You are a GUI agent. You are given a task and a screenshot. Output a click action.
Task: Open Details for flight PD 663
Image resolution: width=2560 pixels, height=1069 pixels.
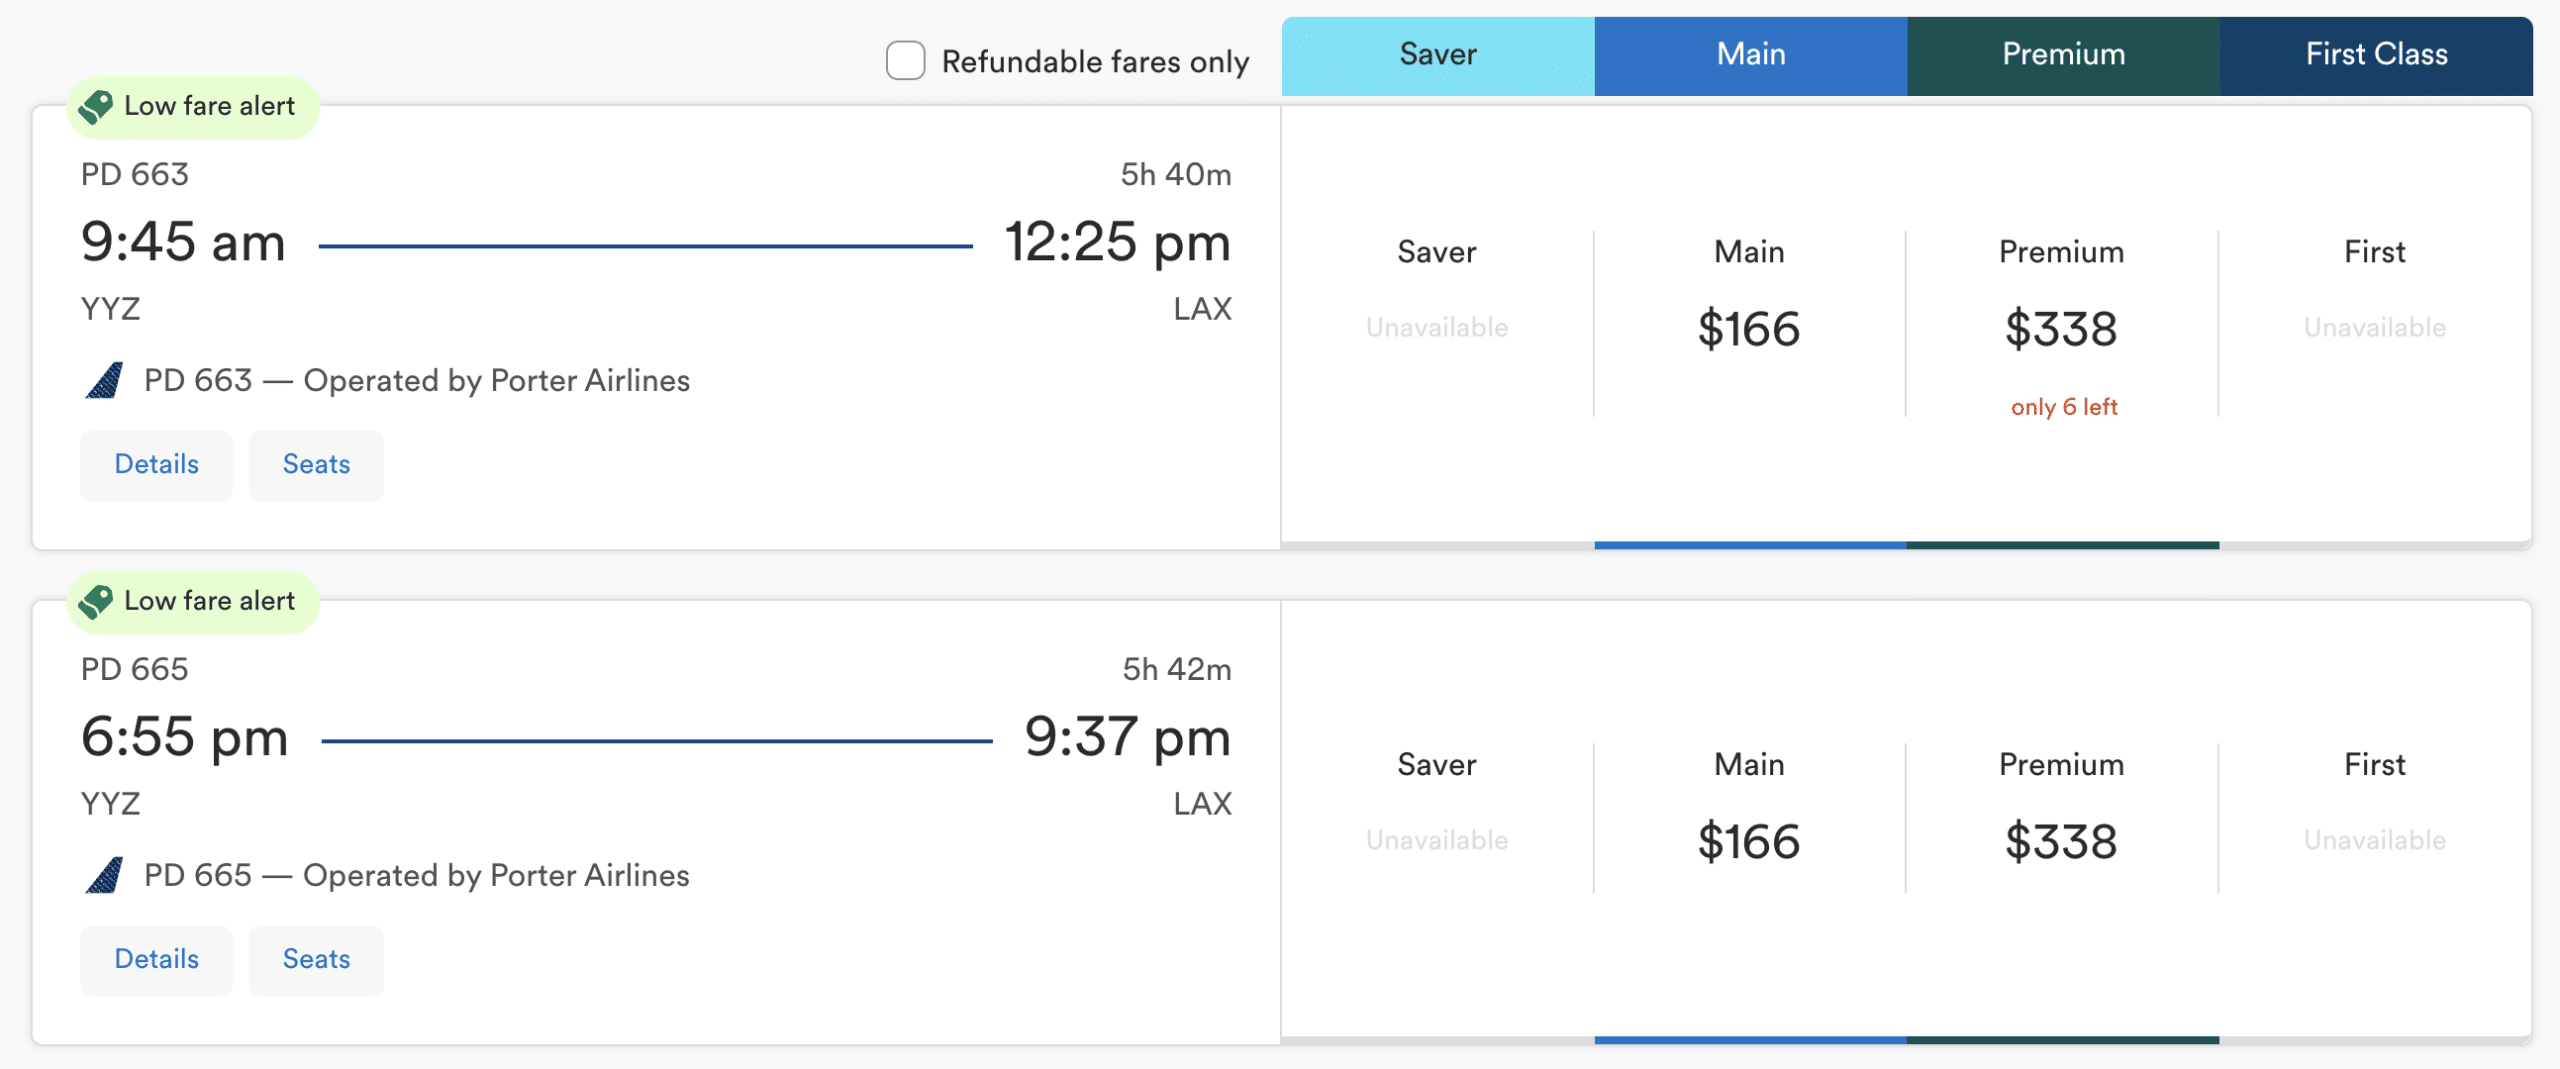coord(156,465)
